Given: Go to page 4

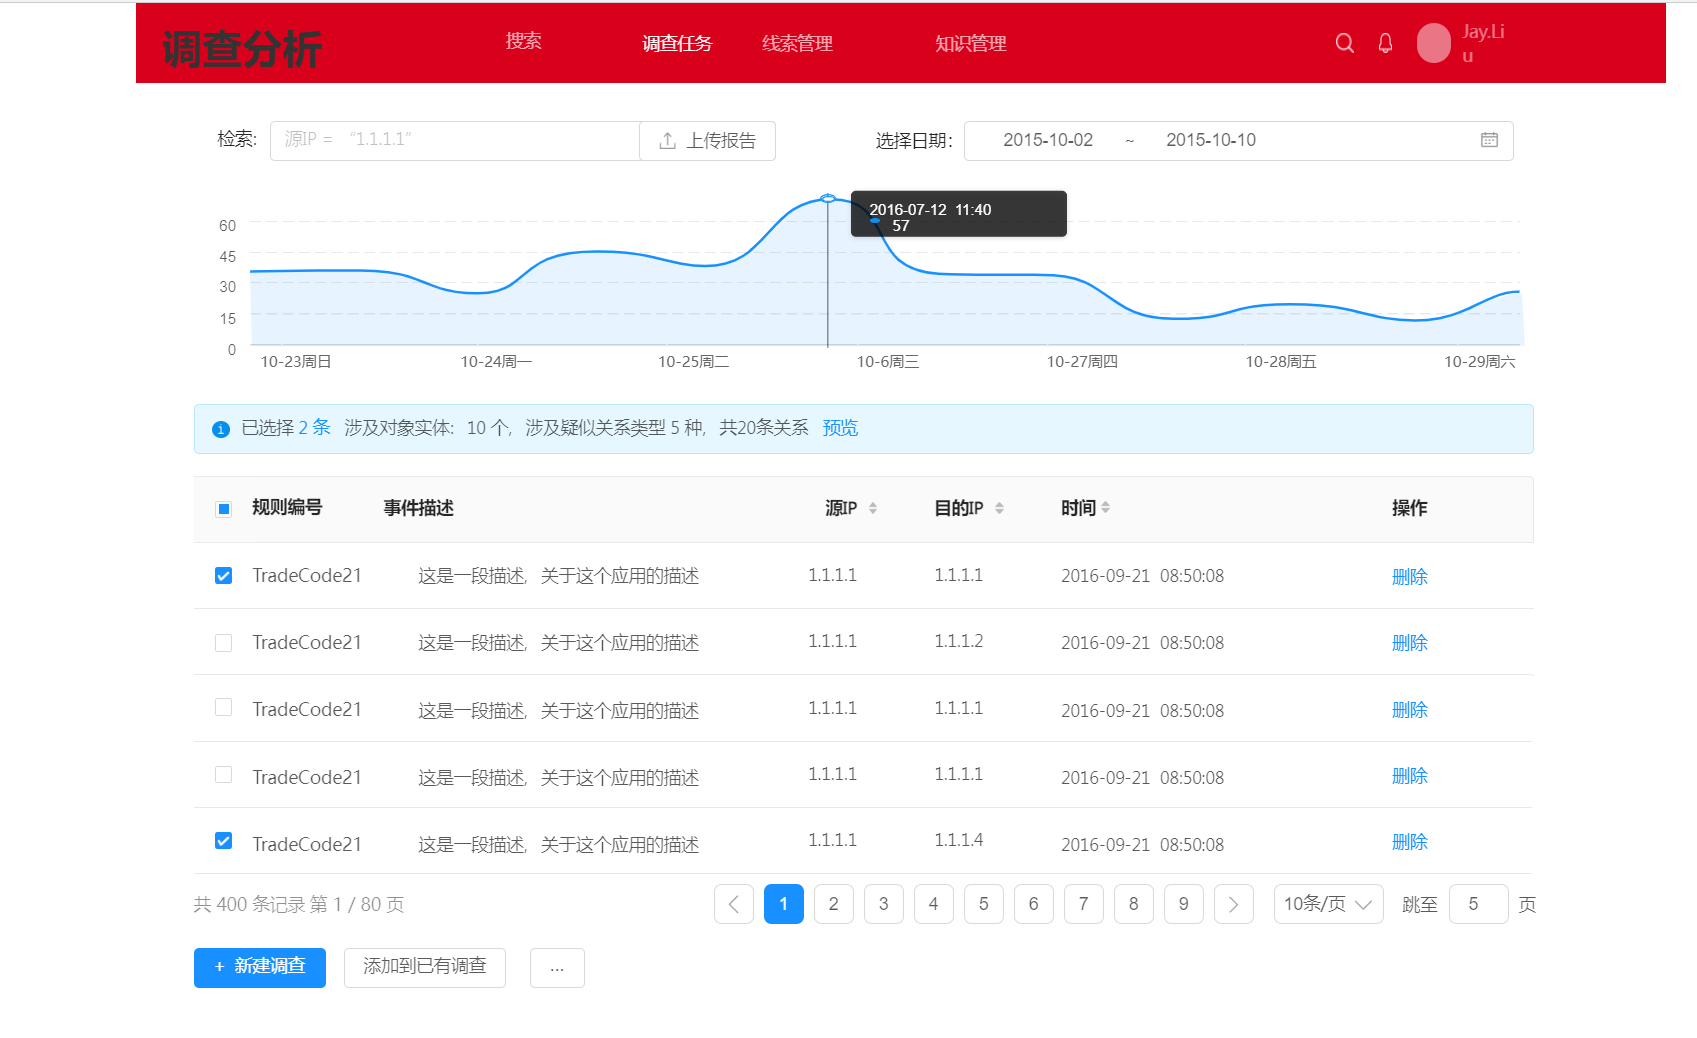Looking at the screenshot, I should point(934,904).
